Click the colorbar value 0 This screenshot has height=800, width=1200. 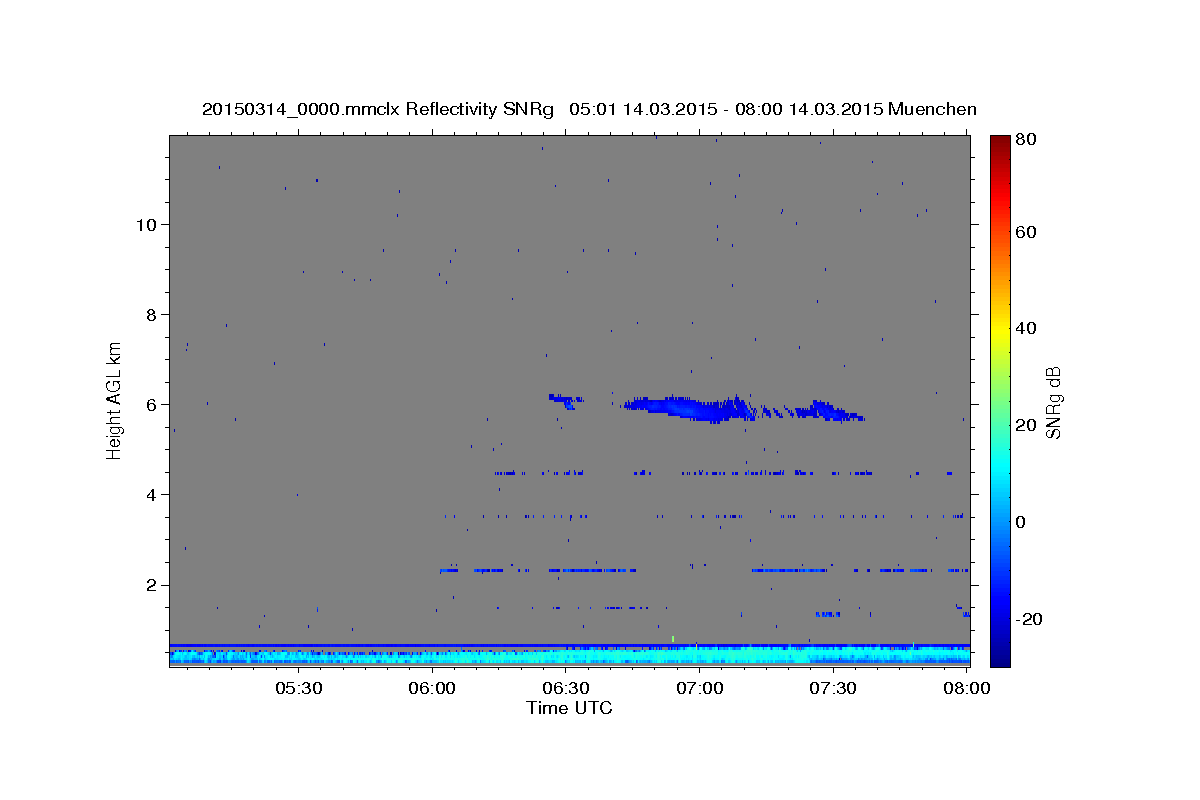click(1023, 522)
